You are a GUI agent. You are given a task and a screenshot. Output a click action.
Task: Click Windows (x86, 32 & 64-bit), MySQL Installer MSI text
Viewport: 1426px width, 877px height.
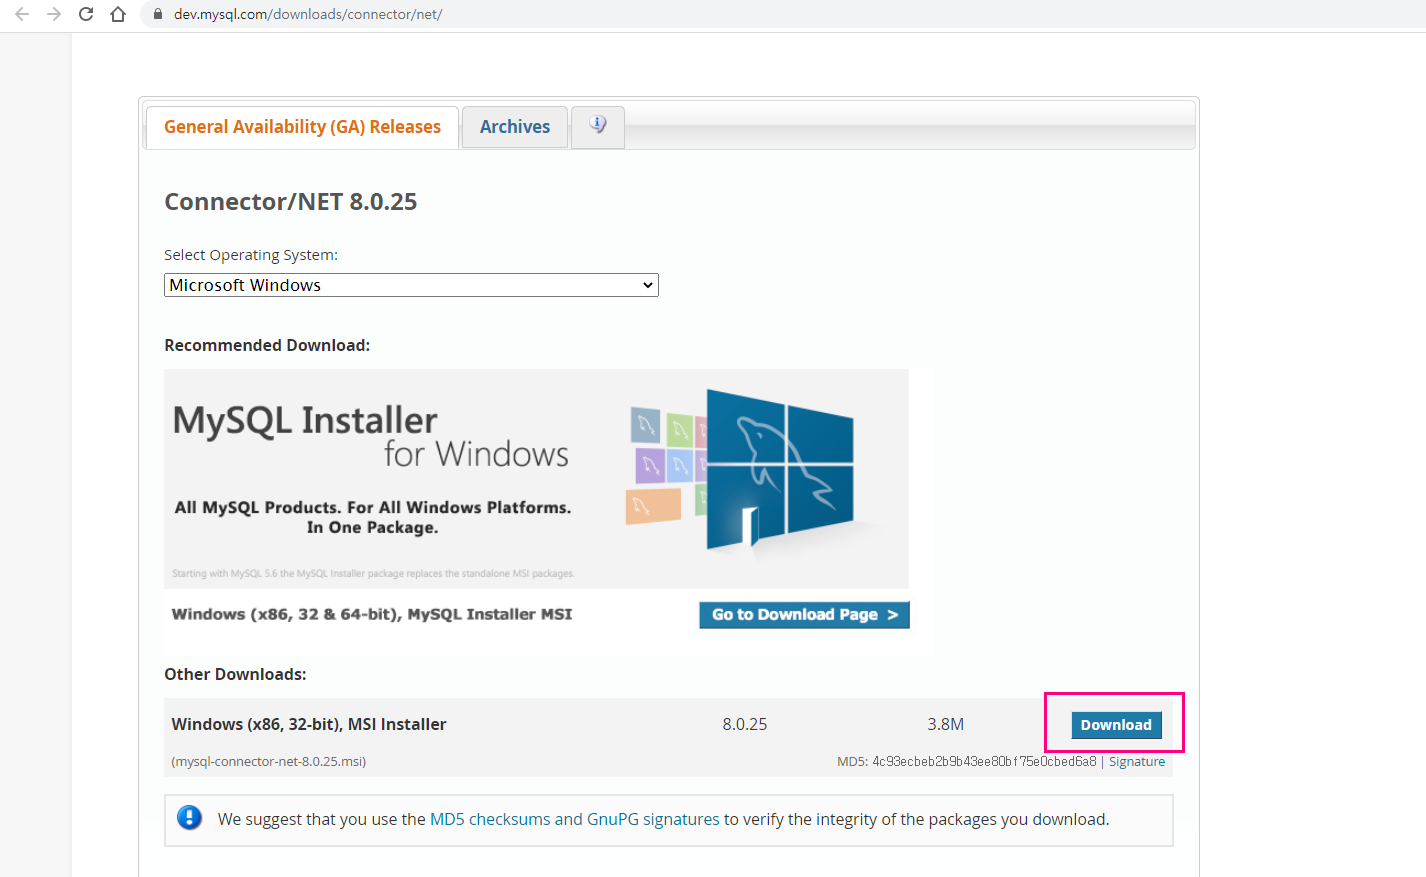tap(372, 614)
